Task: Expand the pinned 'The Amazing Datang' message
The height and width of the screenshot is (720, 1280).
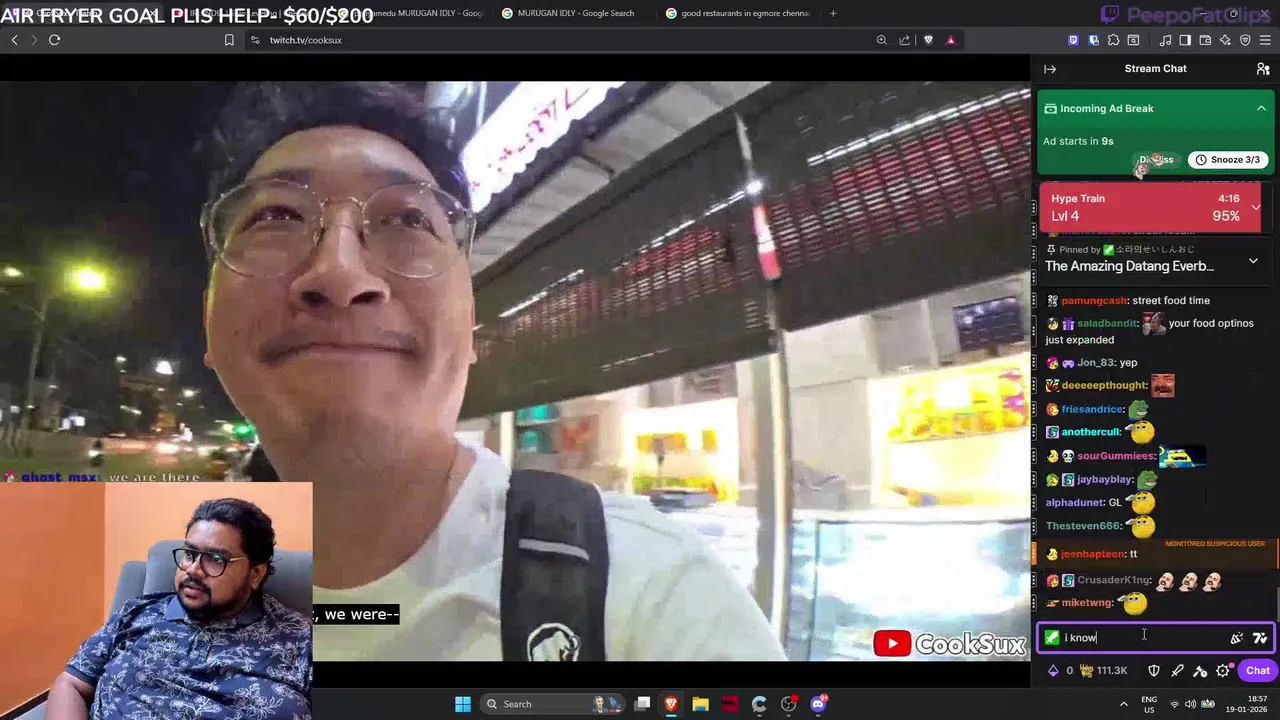Action: coord(1253,261)
